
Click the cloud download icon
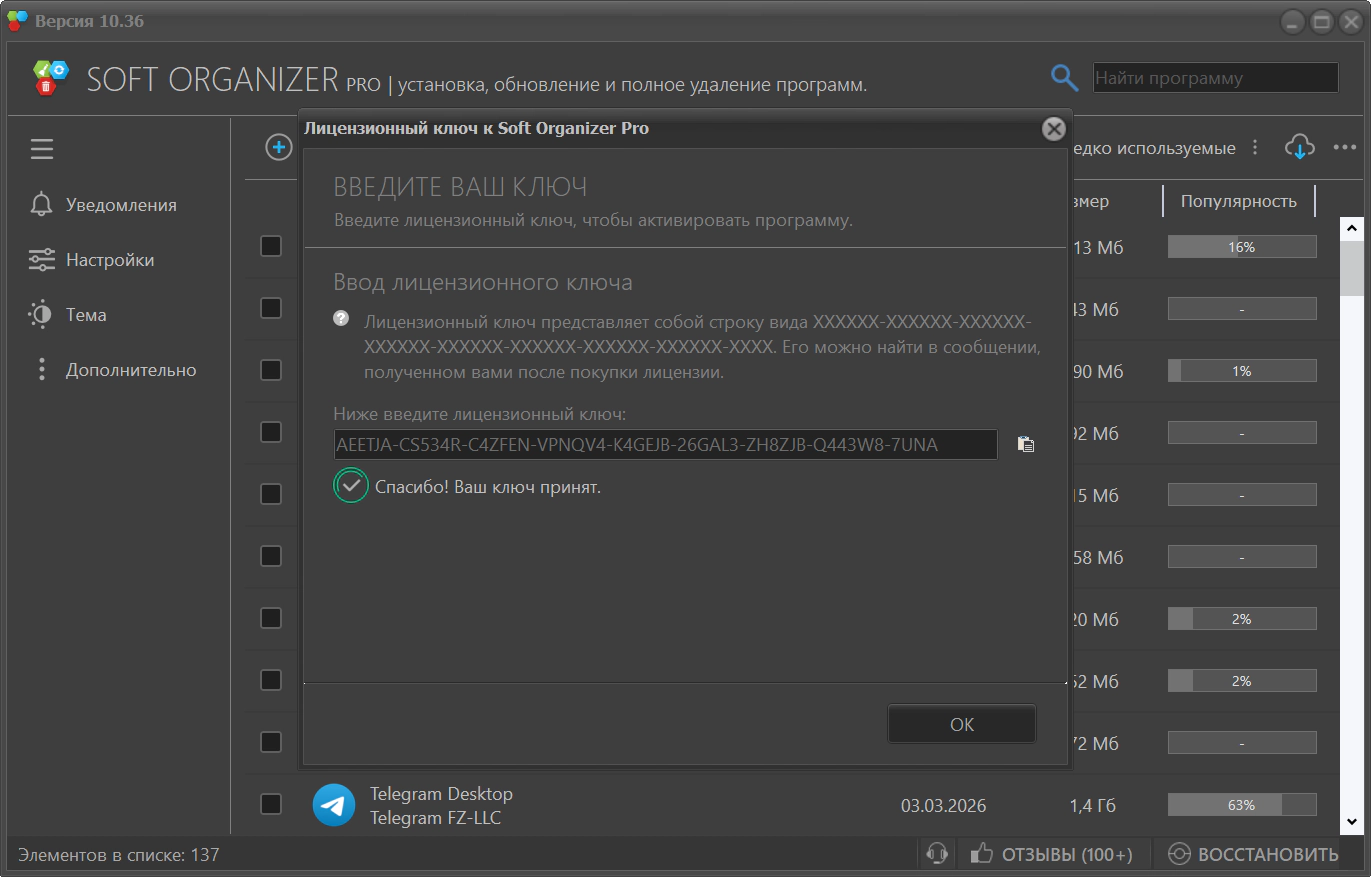(1299, 148)
